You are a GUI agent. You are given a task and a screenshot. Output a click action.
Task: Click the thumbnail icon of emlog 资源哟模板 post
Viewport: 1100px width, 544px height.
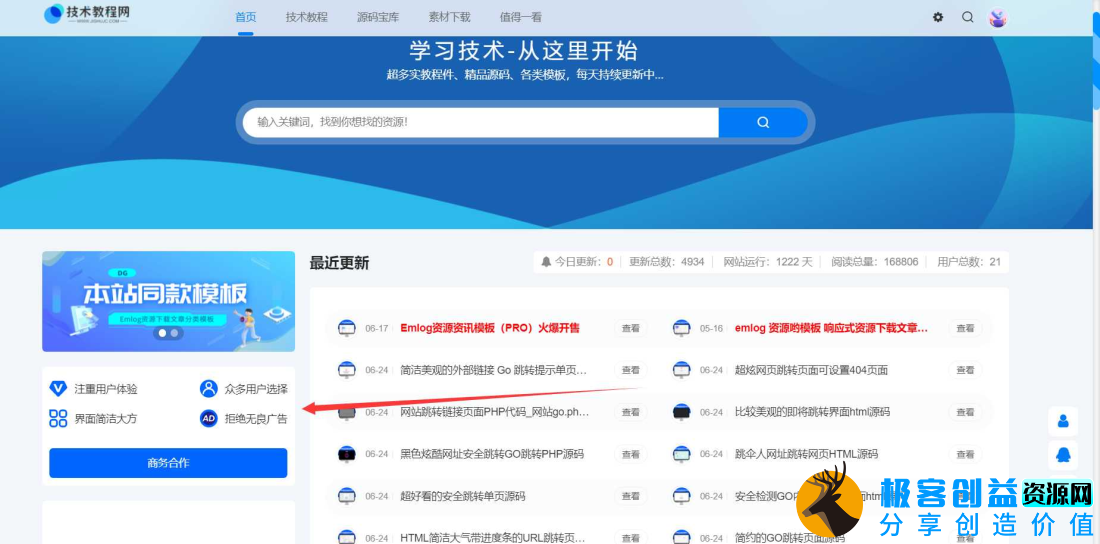click(x=681, y=328)
